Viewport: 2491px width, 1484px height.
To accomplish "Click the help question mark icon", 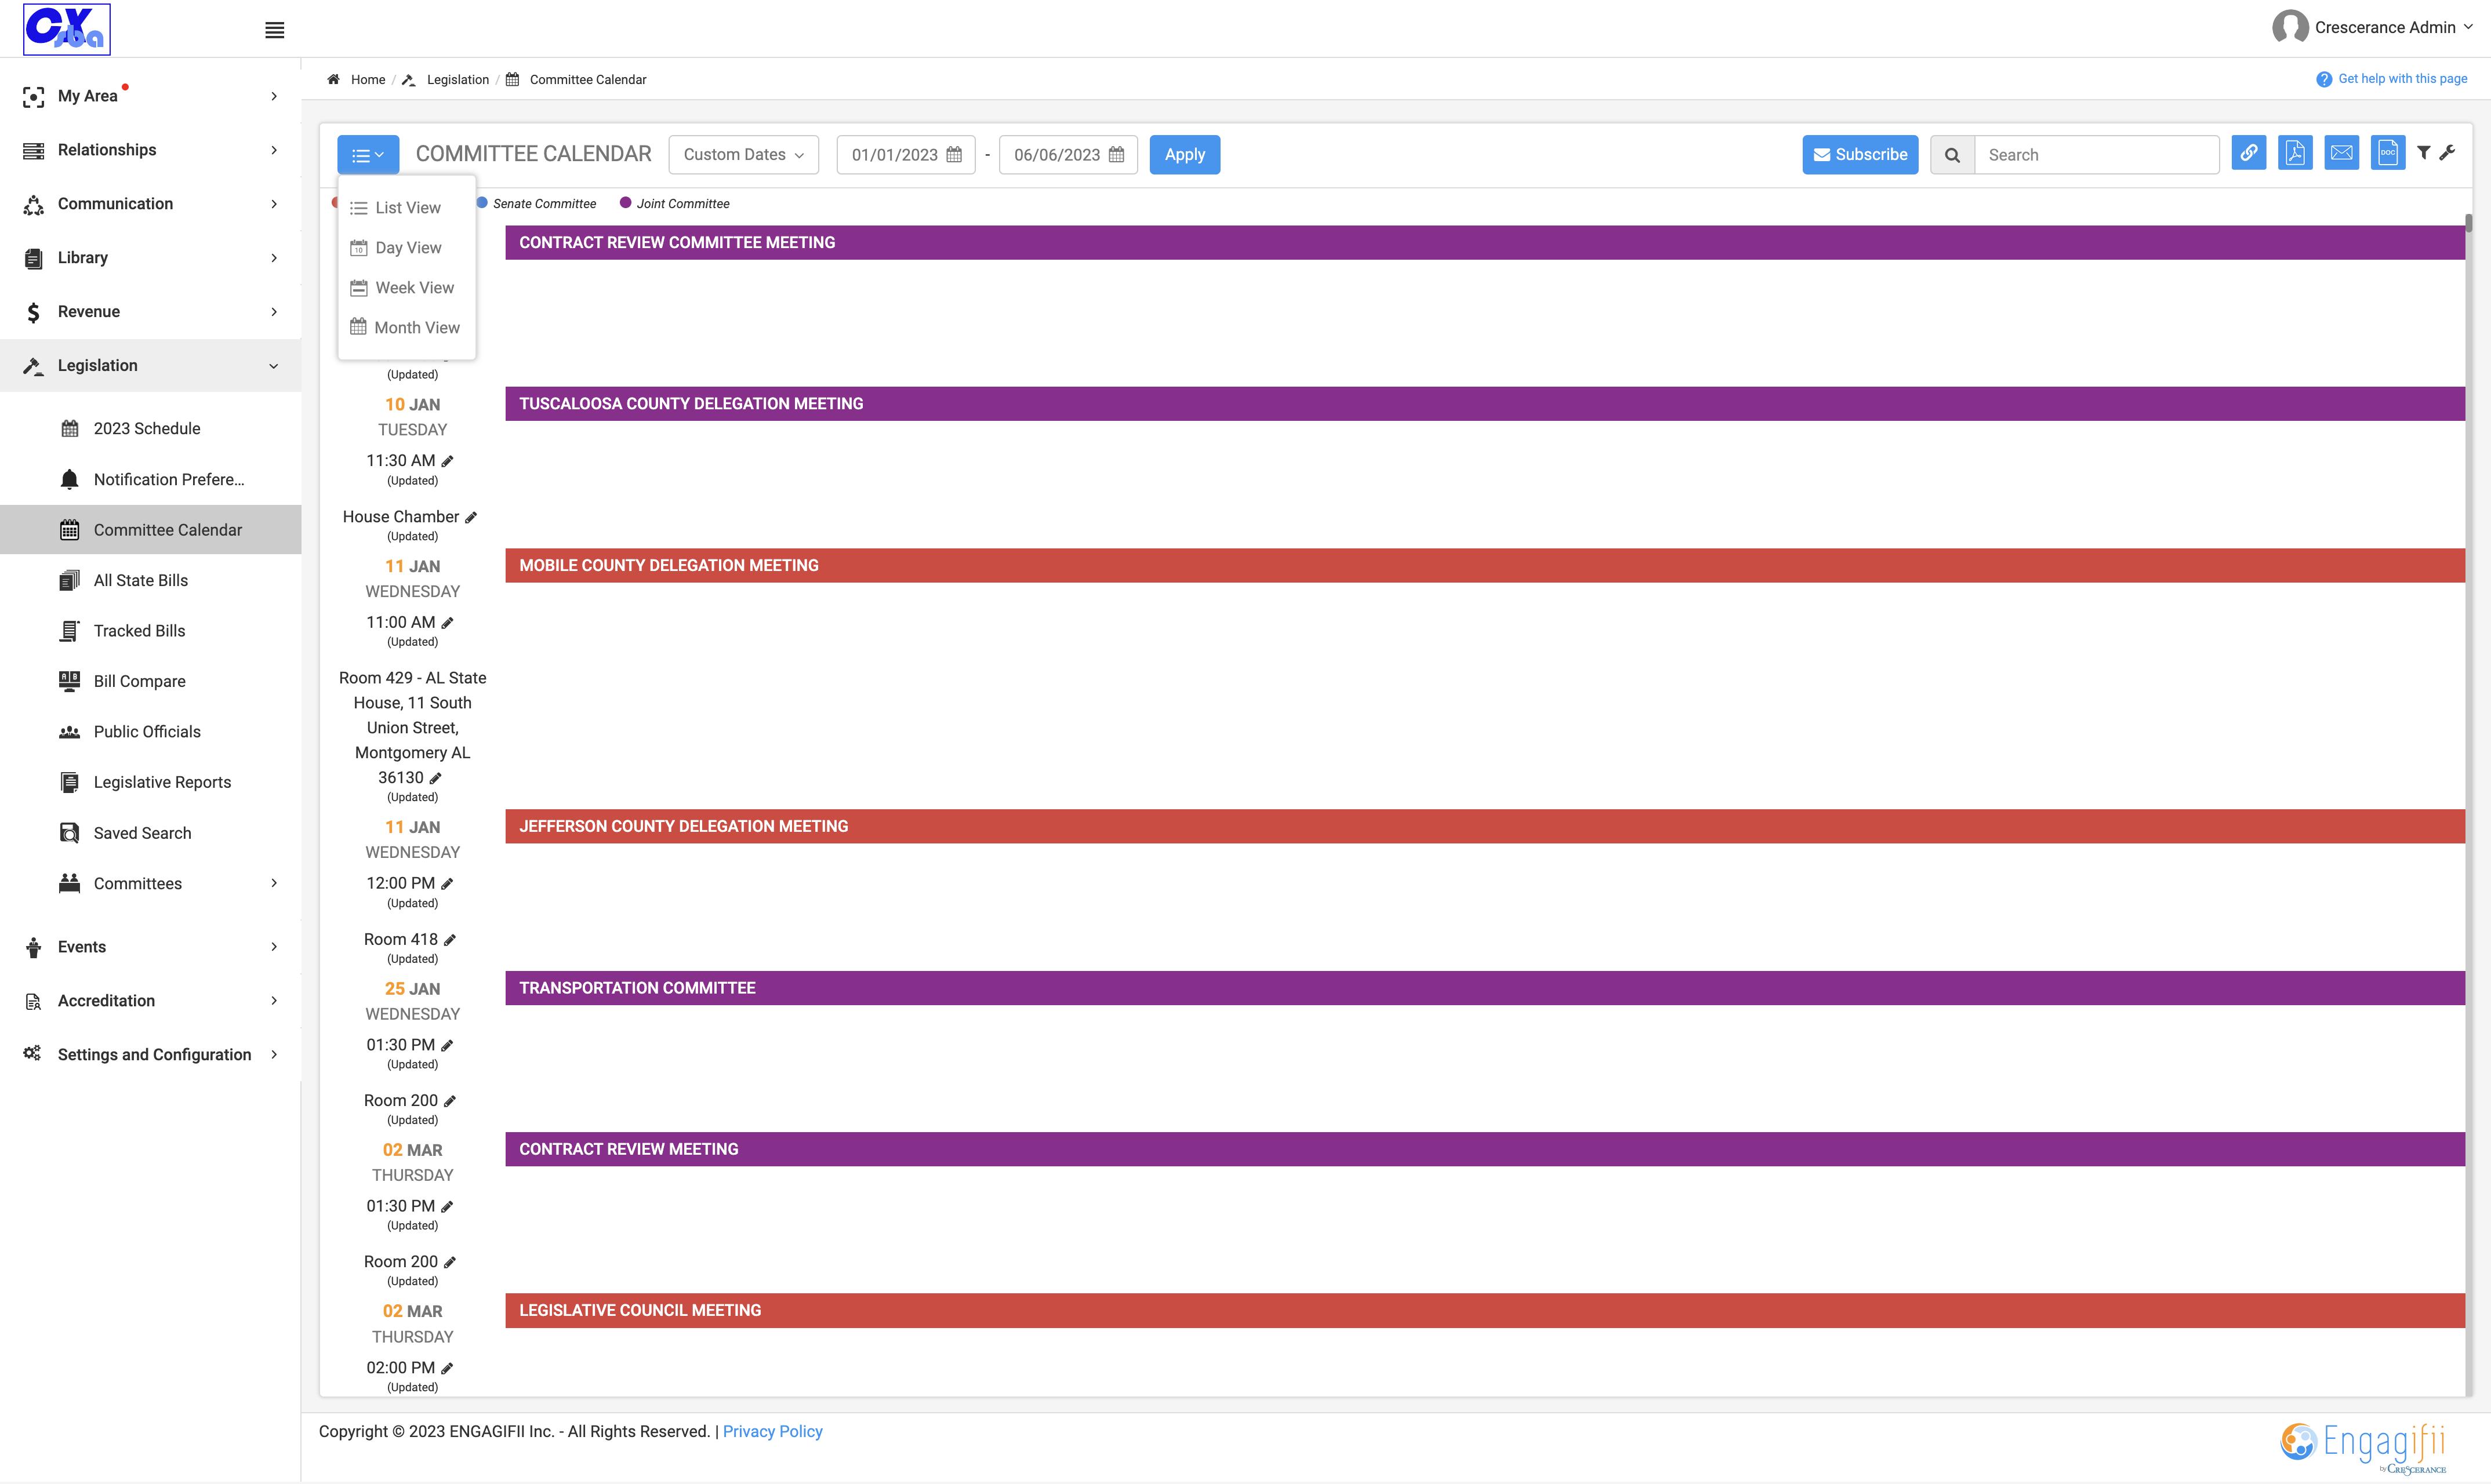I will click(2324, 79).
